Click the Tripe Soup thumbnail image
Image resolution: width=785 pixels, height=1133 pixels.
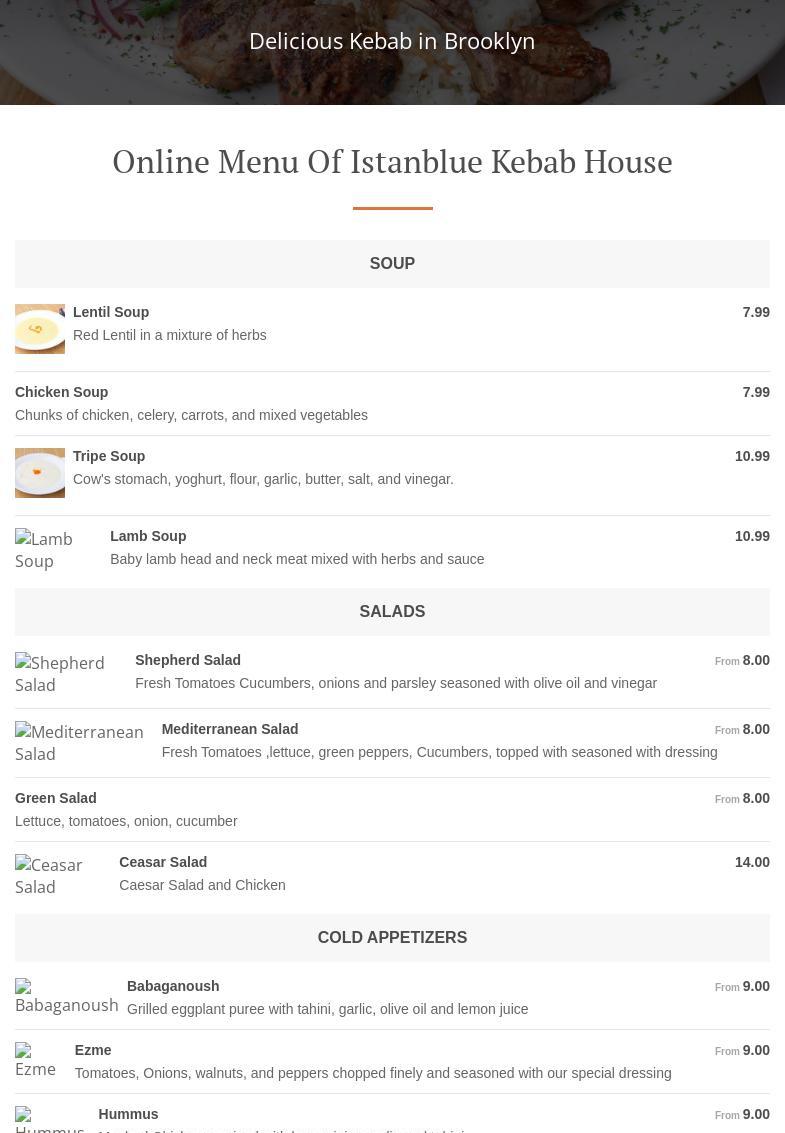40,473
